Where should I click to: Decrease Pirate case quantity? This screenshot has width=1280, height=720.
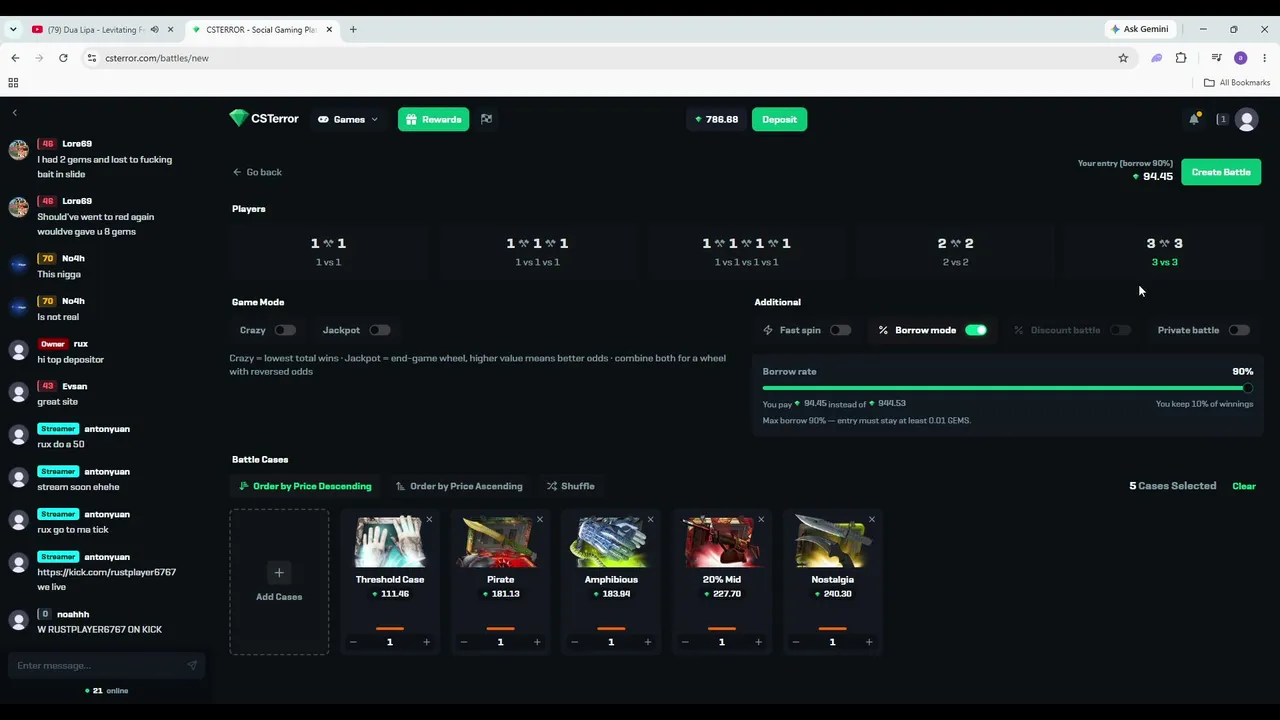coord(464,642)
